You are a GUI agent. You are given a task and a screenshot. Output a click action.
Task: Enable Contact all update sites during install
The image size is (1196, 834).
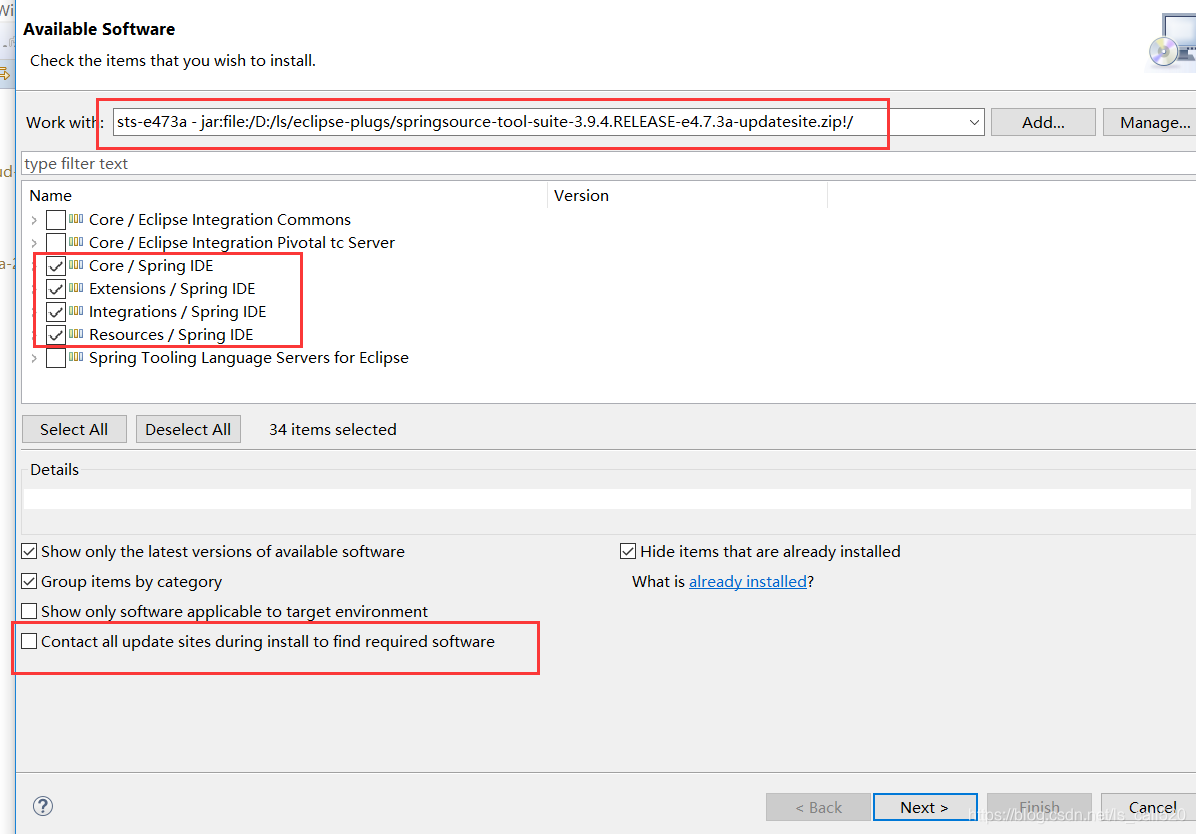coord(29,641)
